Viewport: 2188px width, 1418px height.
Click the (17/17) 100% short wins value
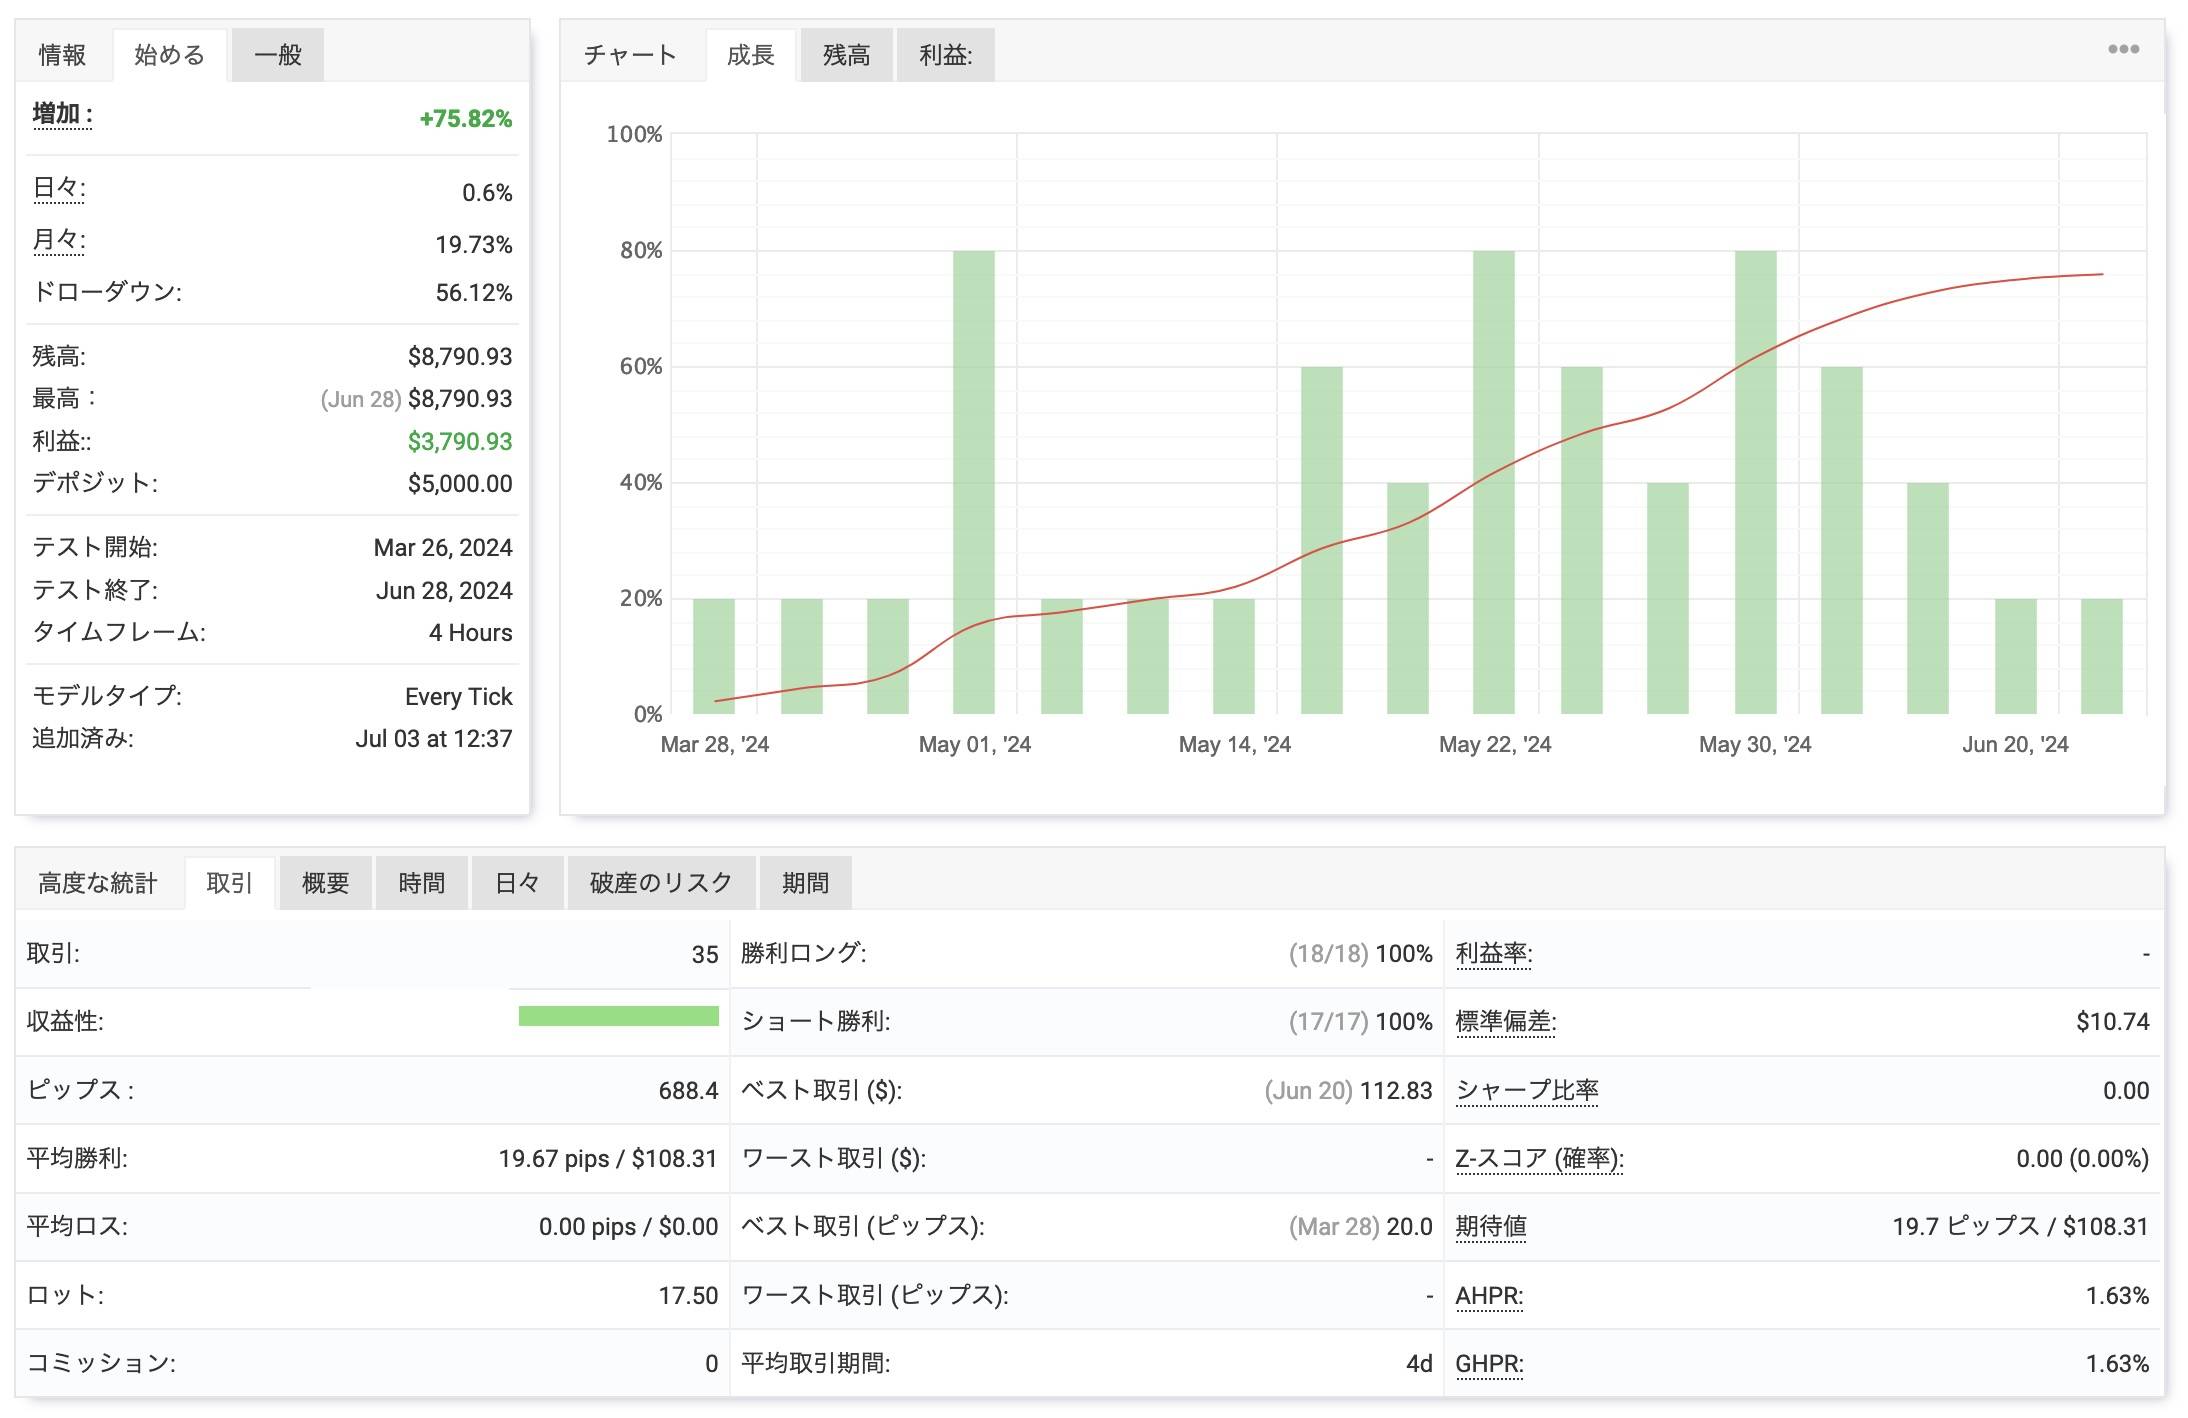(1360, 1022)
